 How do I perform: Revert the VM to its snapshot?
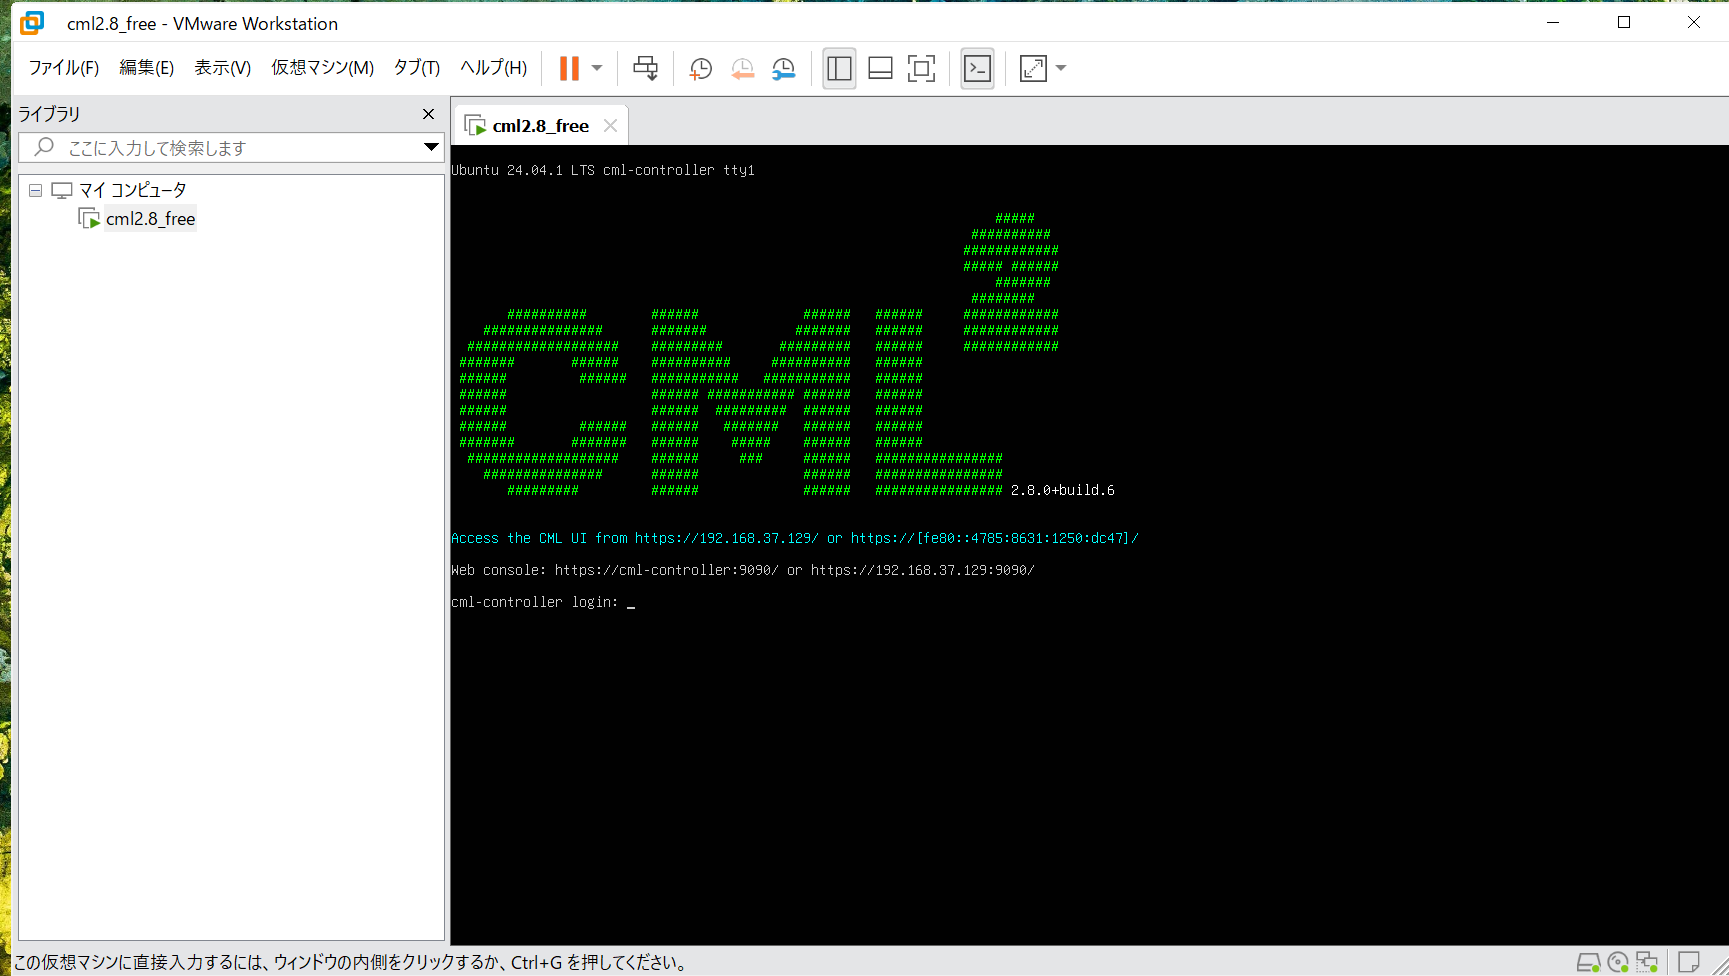[742, 68]
